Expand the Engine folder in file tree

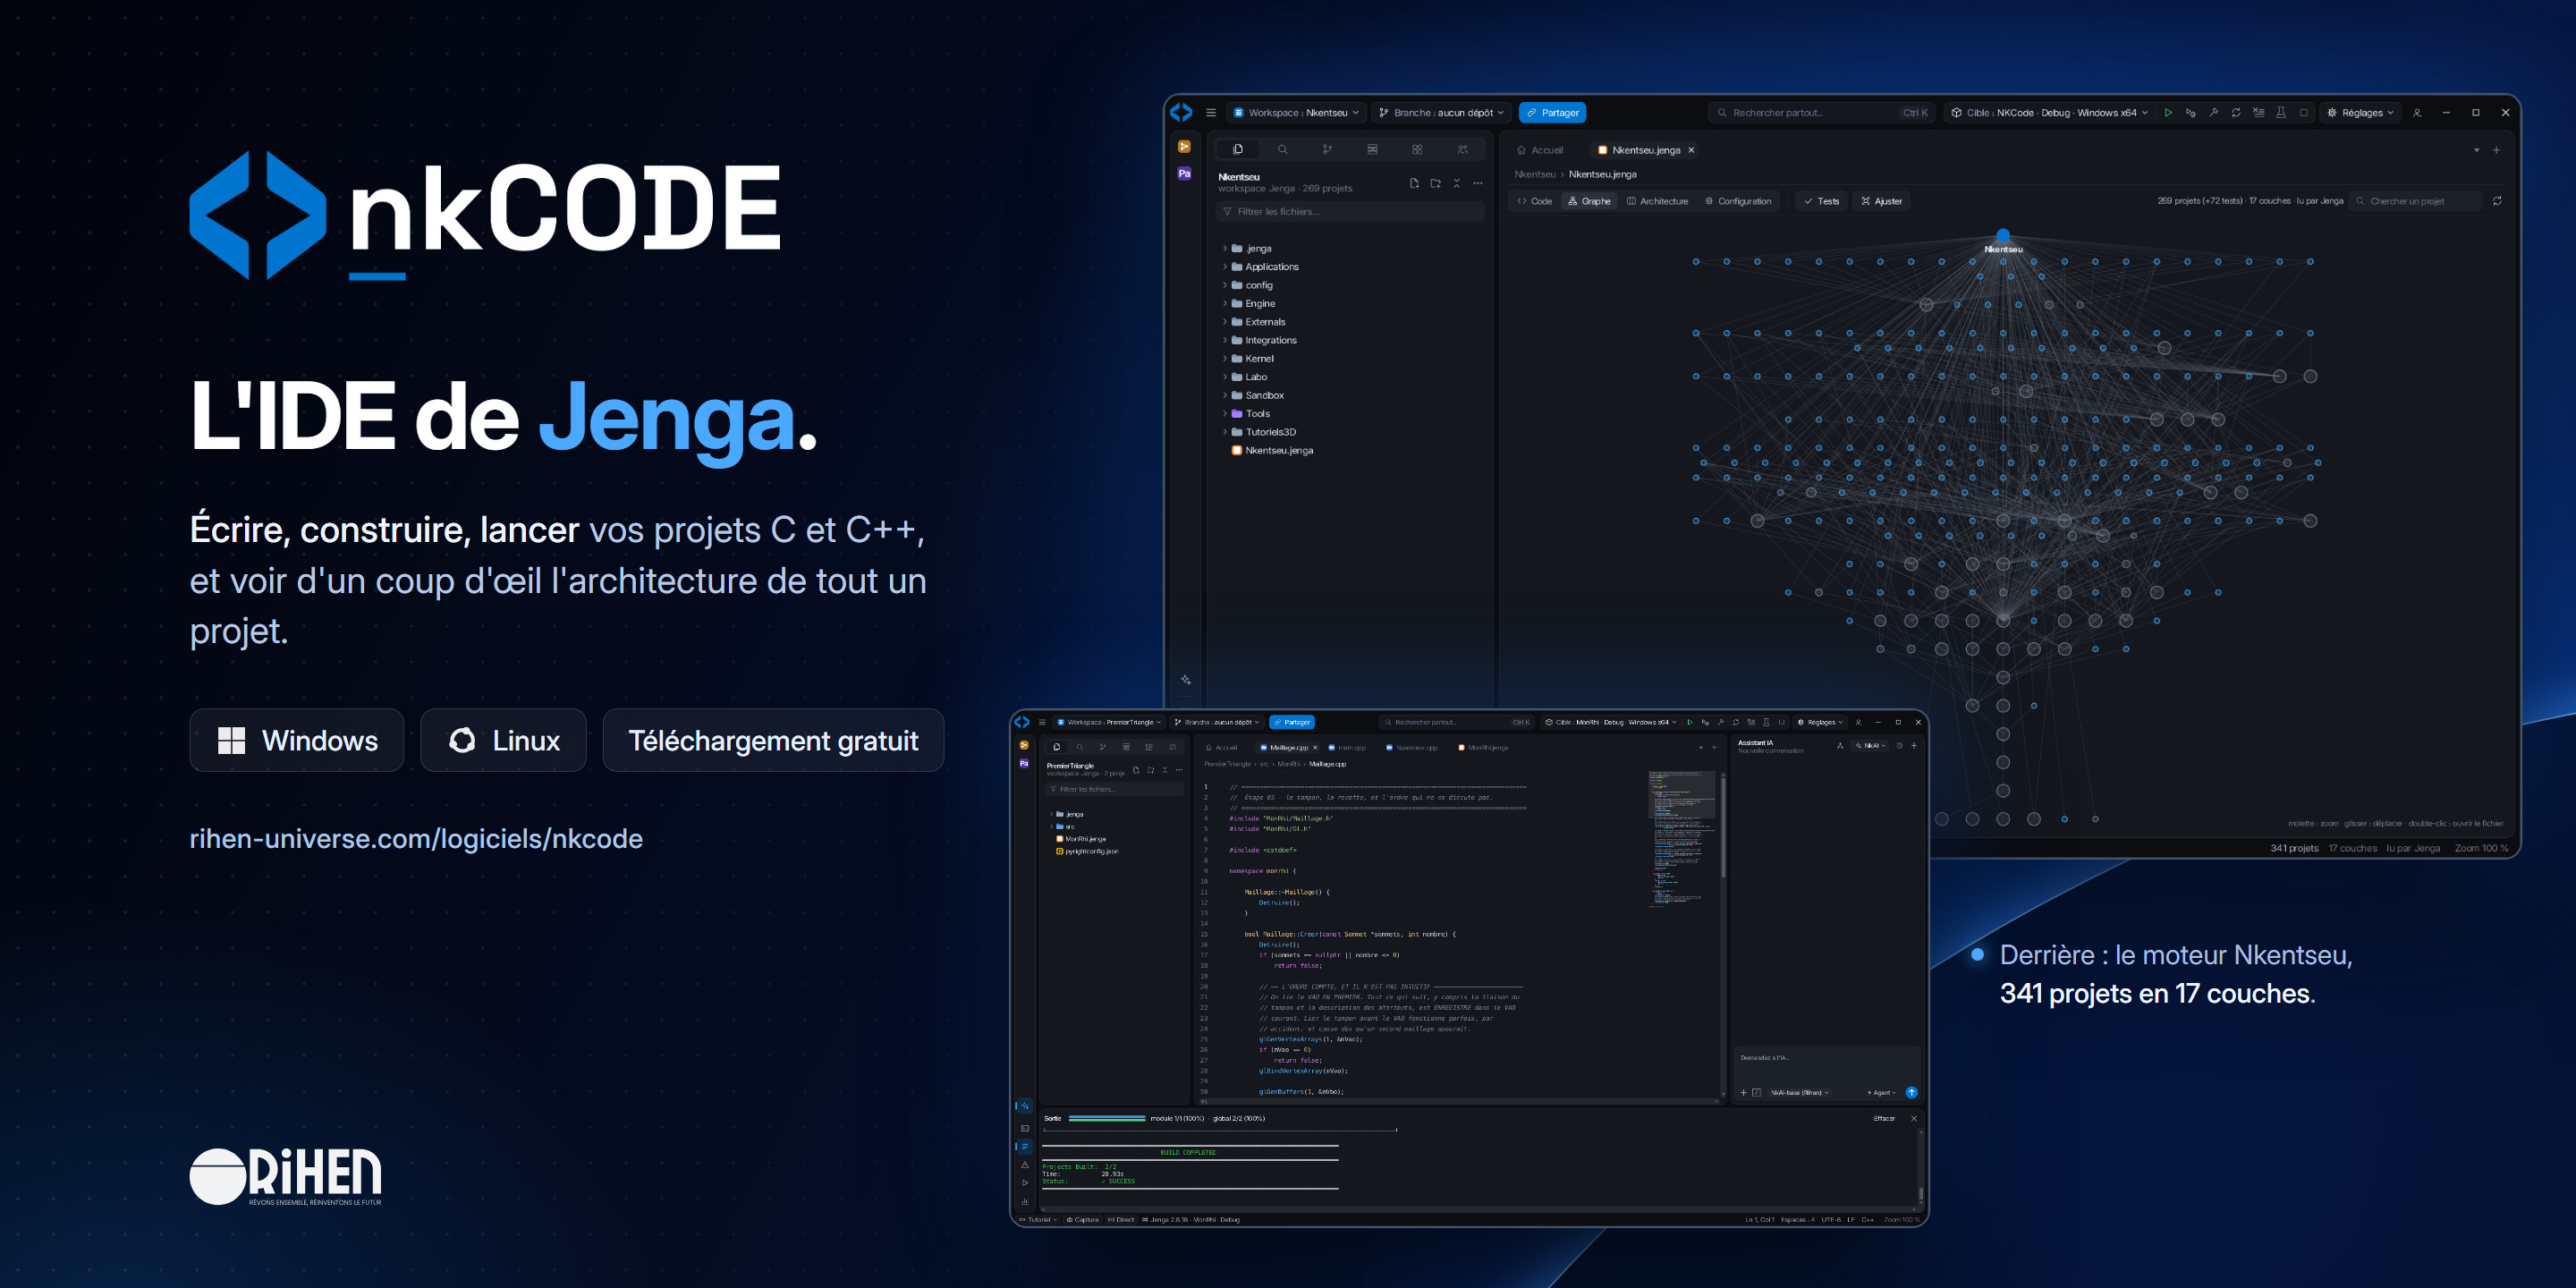click(x=1224, y=303)
